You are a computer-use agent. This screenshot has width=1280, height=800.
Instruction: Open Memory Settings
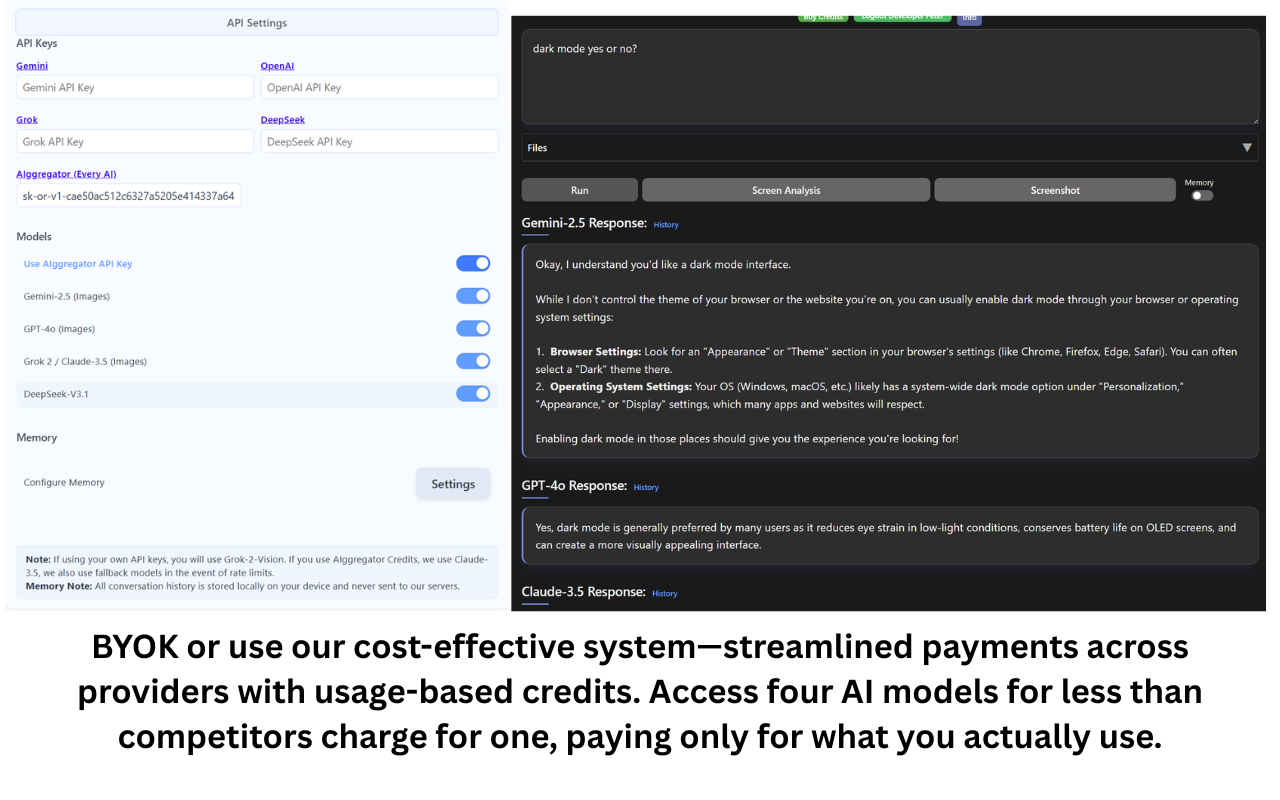pyautogui.click(x=452, y=483)
